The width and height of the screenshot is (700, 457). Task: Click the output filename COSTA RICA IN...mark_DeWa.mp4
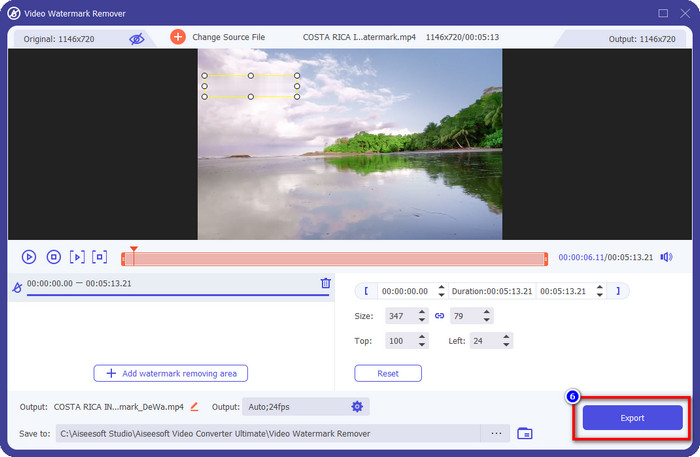pos(119,407)
